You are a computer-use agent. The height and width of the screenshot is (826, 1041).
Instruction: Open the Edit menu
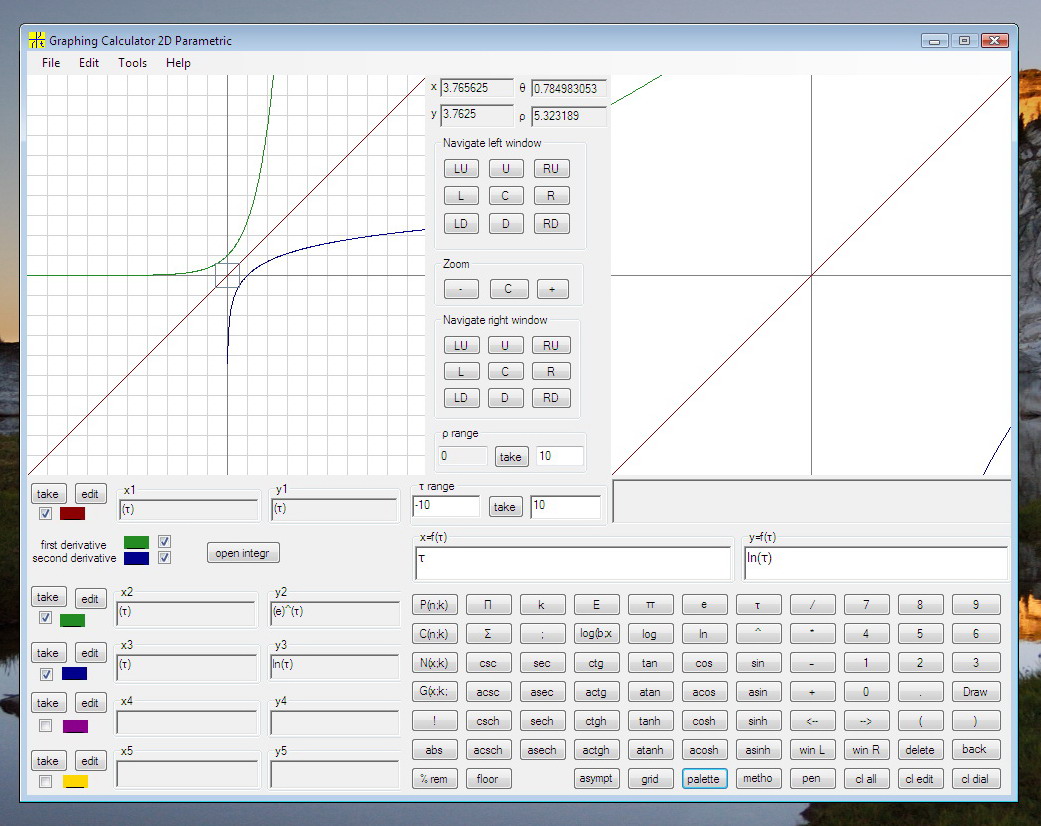(89, 63)
